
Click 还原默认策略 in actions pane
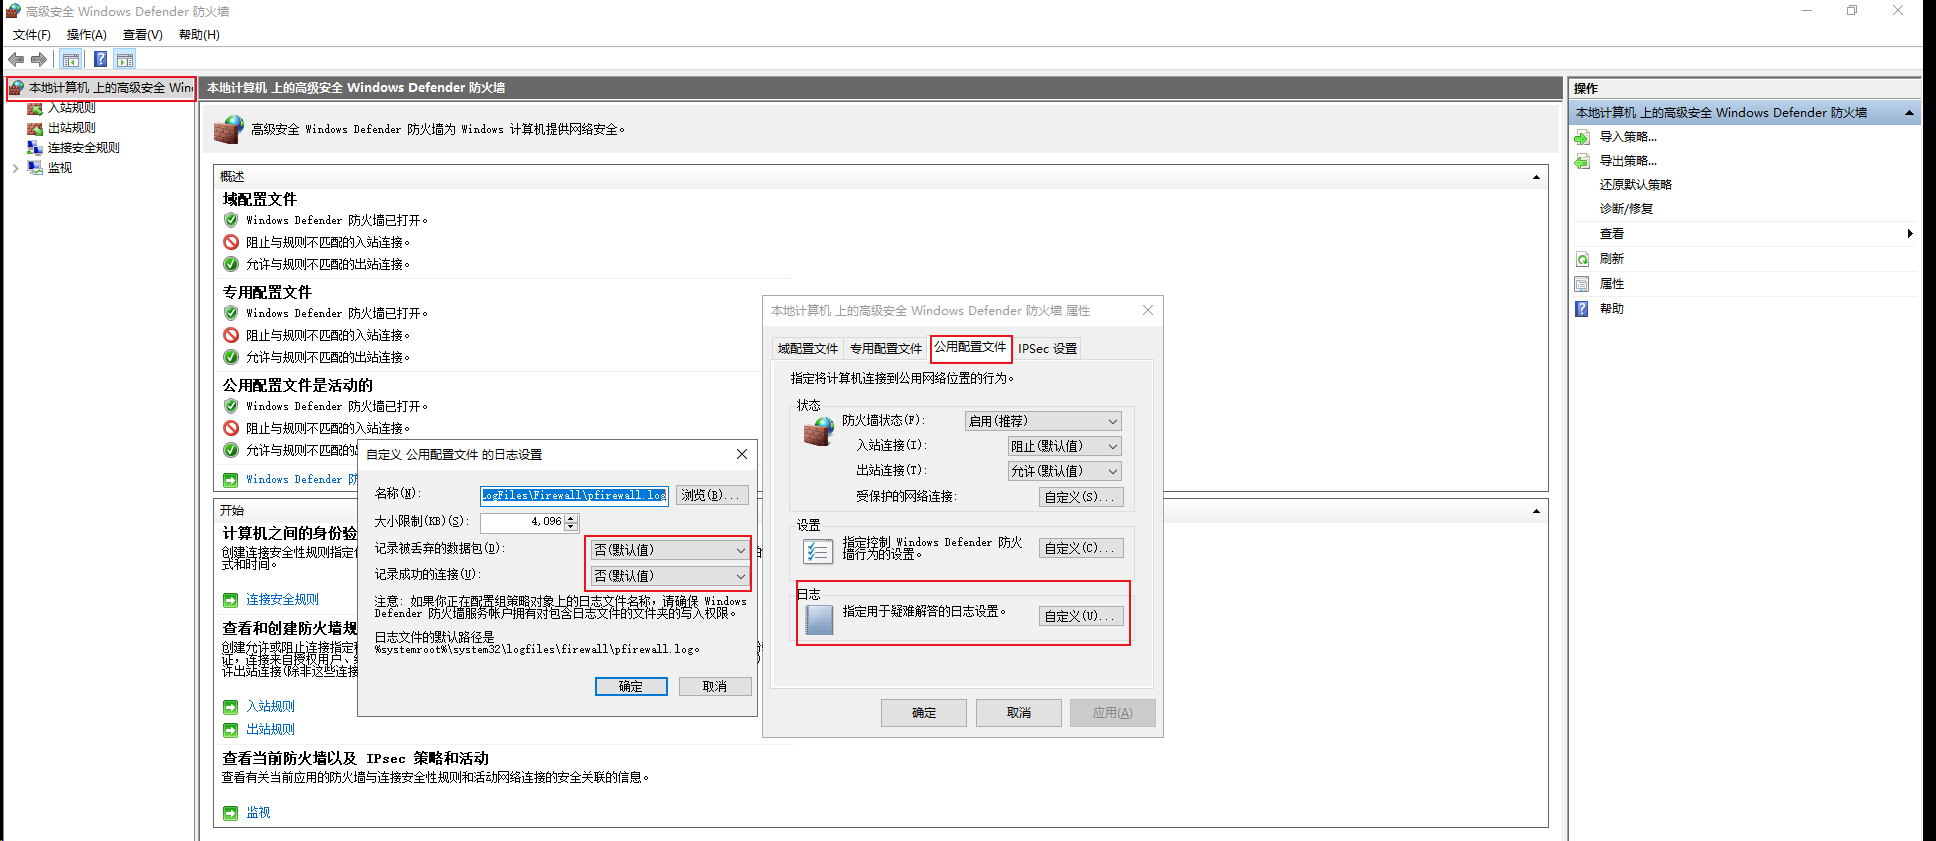(x=1635, y=185)
